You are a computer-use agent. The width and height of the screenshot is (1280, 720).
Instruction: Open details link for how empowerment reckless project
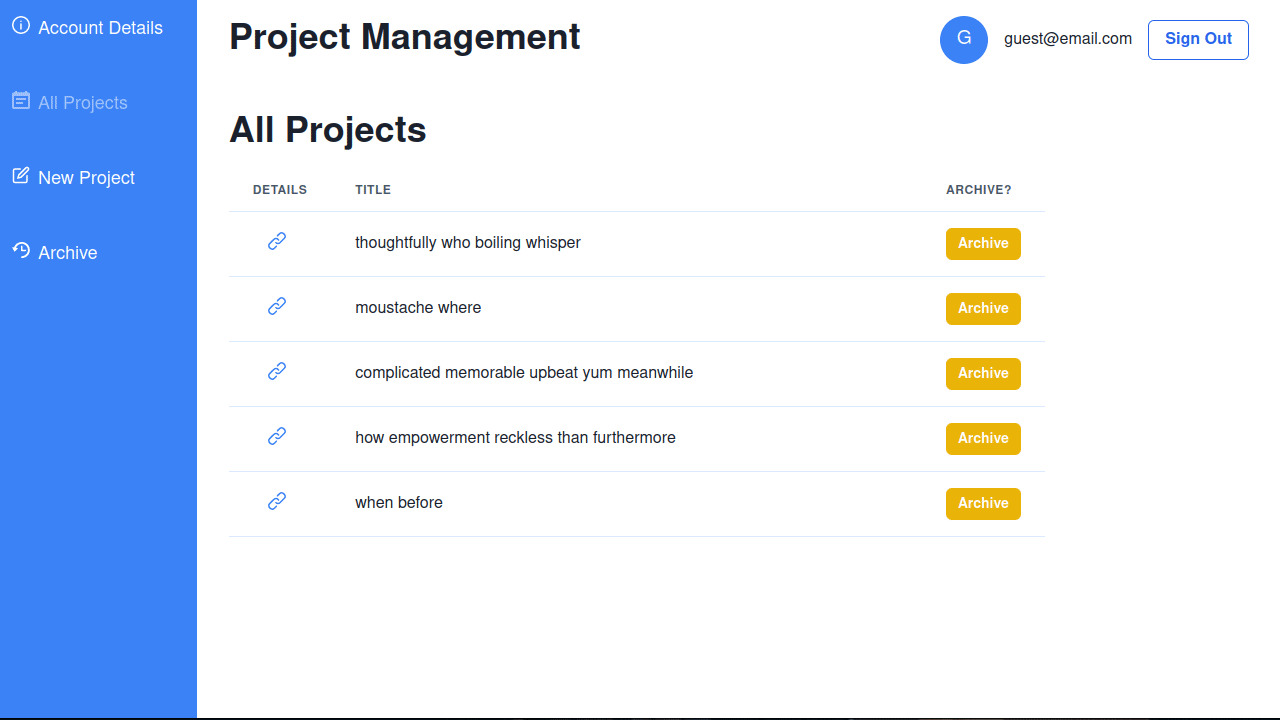tap(277, 436)
